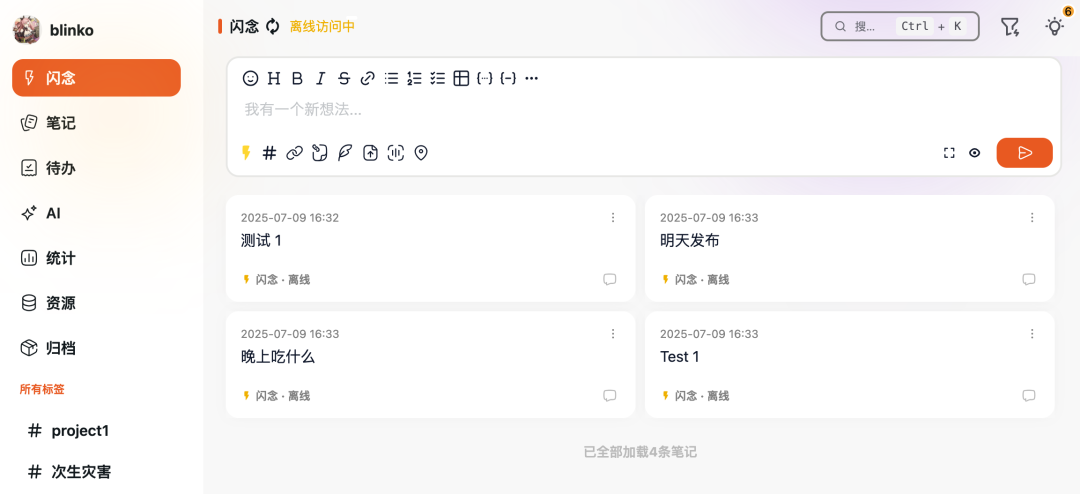Click the blinko user avatar

[26, 30]
